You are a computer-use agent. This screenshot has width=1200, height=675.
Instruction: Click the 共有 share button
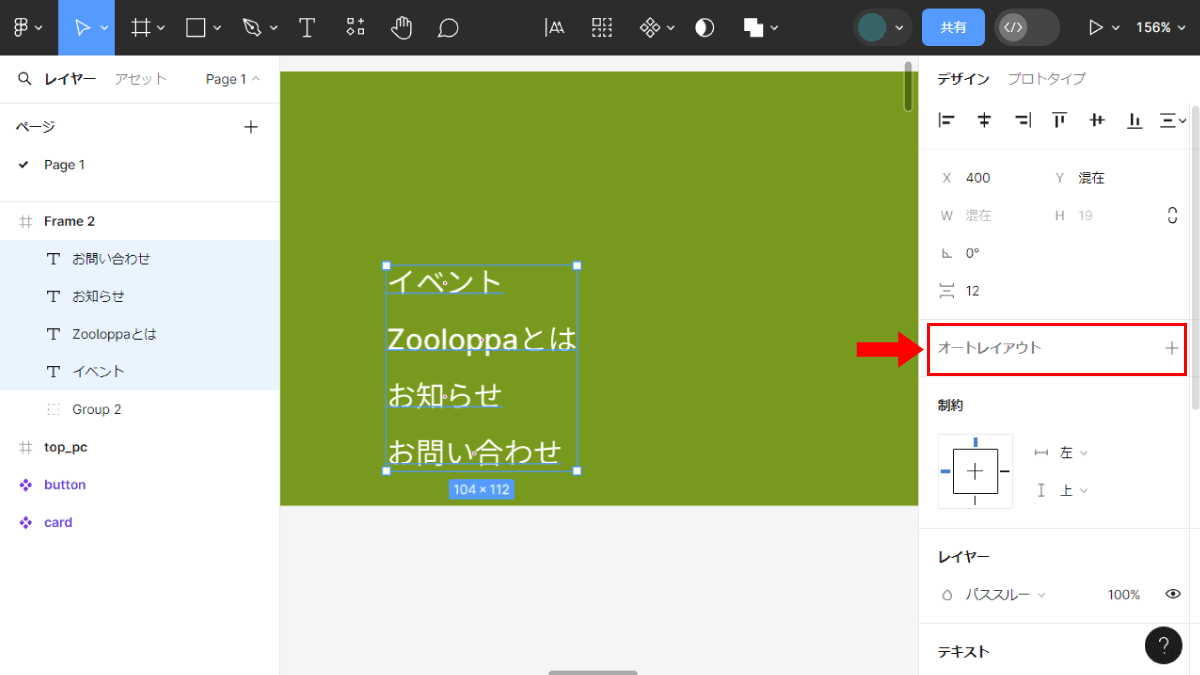click(x=953, y=27)
